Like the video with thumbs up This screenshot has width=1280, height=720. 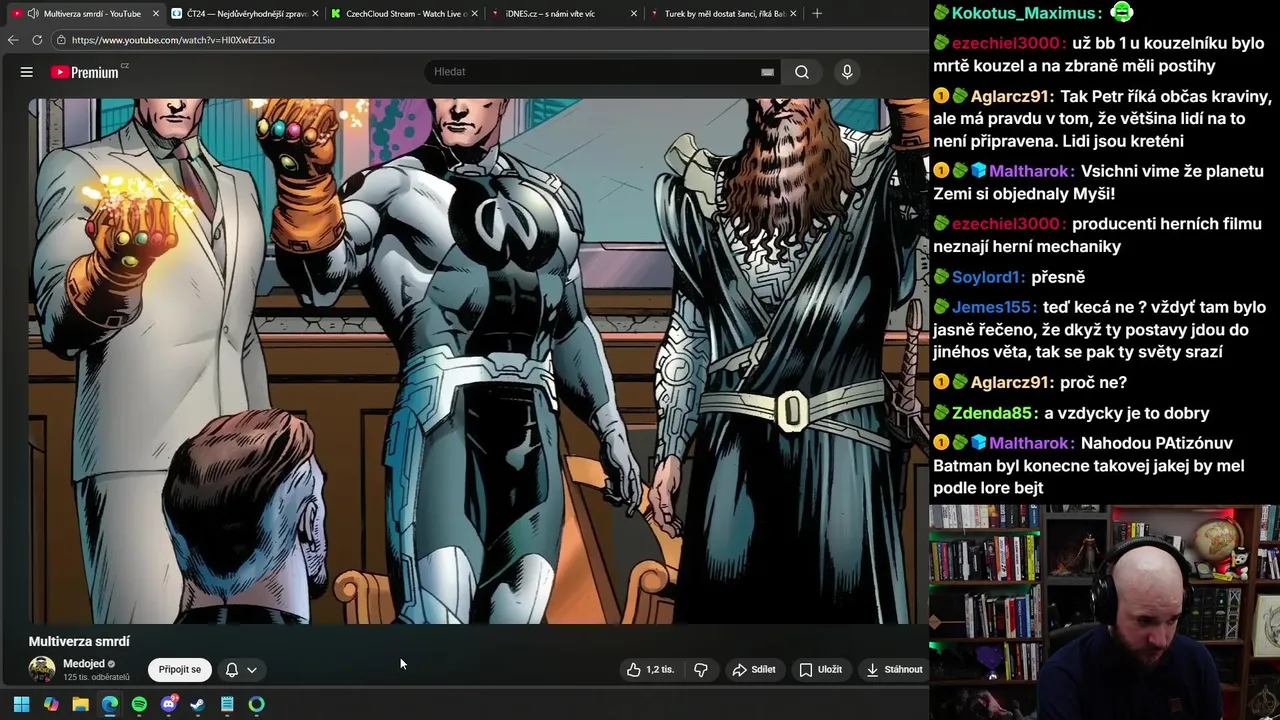tap(651, 670)
